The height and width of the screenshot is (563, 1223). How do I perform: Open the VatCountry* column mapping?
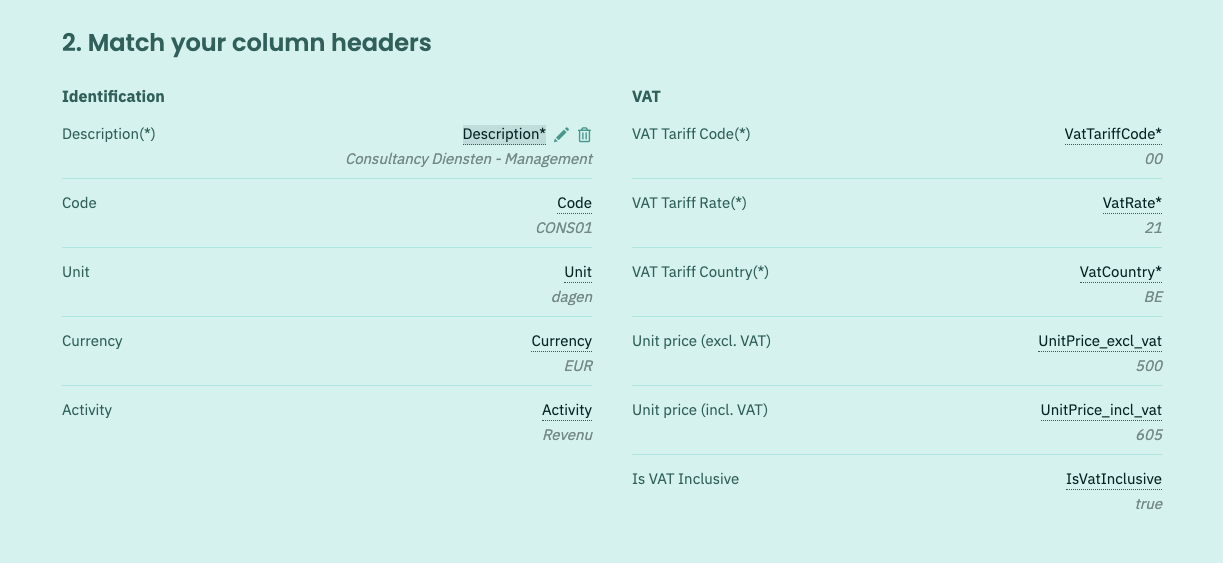[x=1121, y=272]
